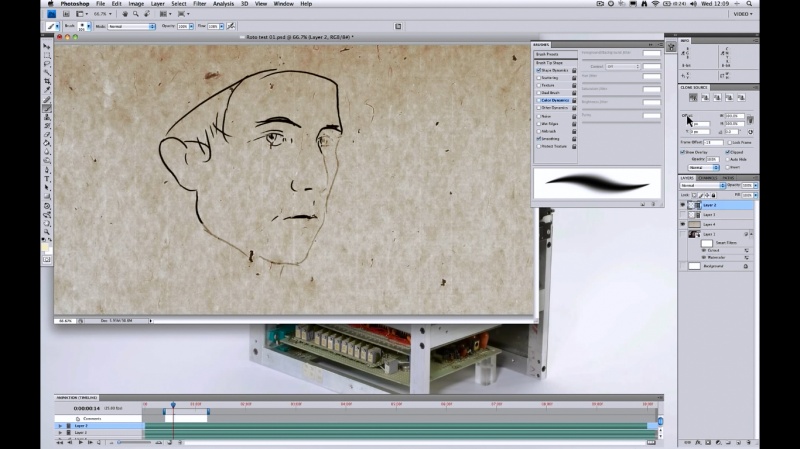Toggle Shape Dynamics checkbox

pos(537,71)
